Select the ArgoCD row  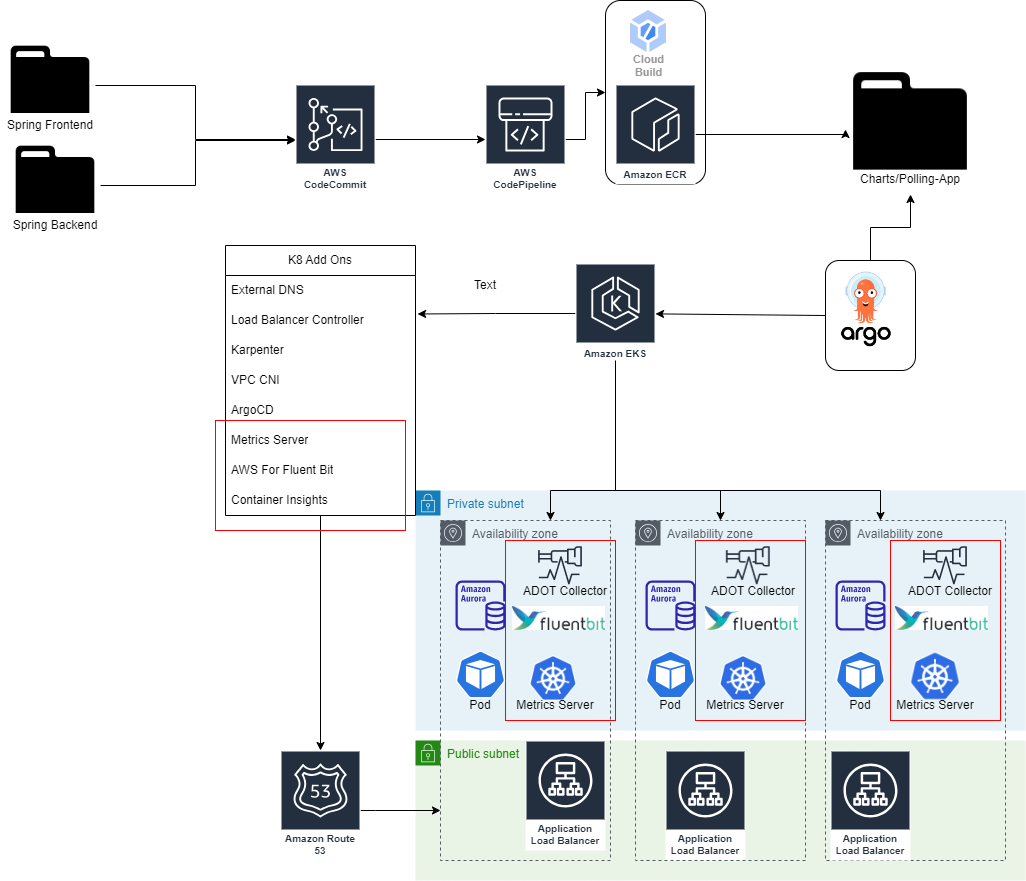tap(320, 410)
